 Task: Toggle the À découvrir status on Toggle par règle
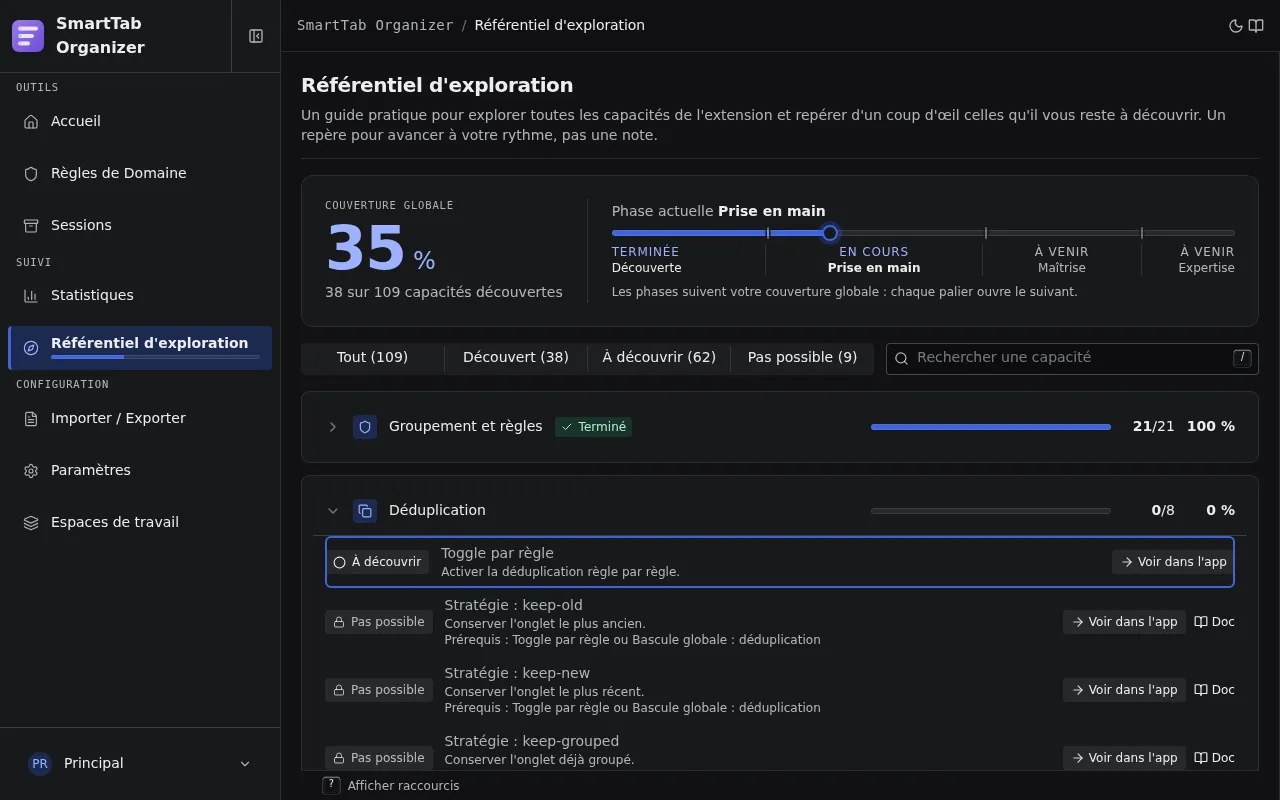click(378, 562)
